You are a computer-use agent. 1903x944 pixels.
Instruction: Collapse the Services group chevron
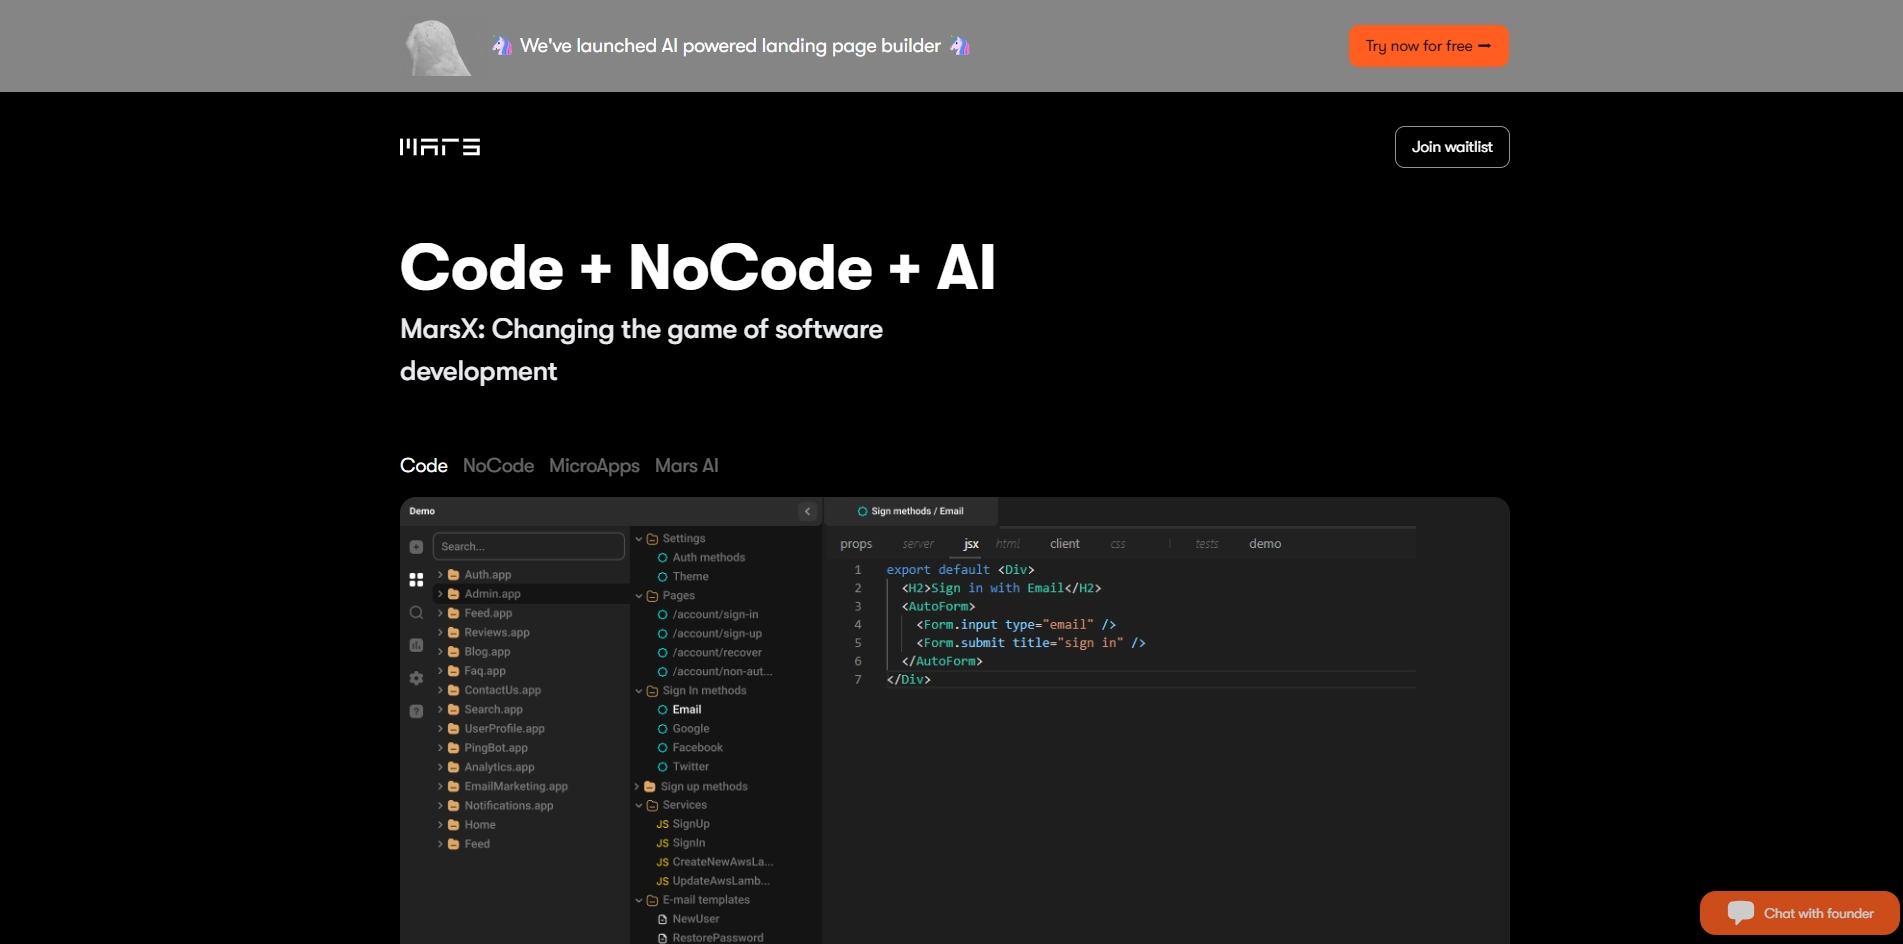click(x=639, y=805)
